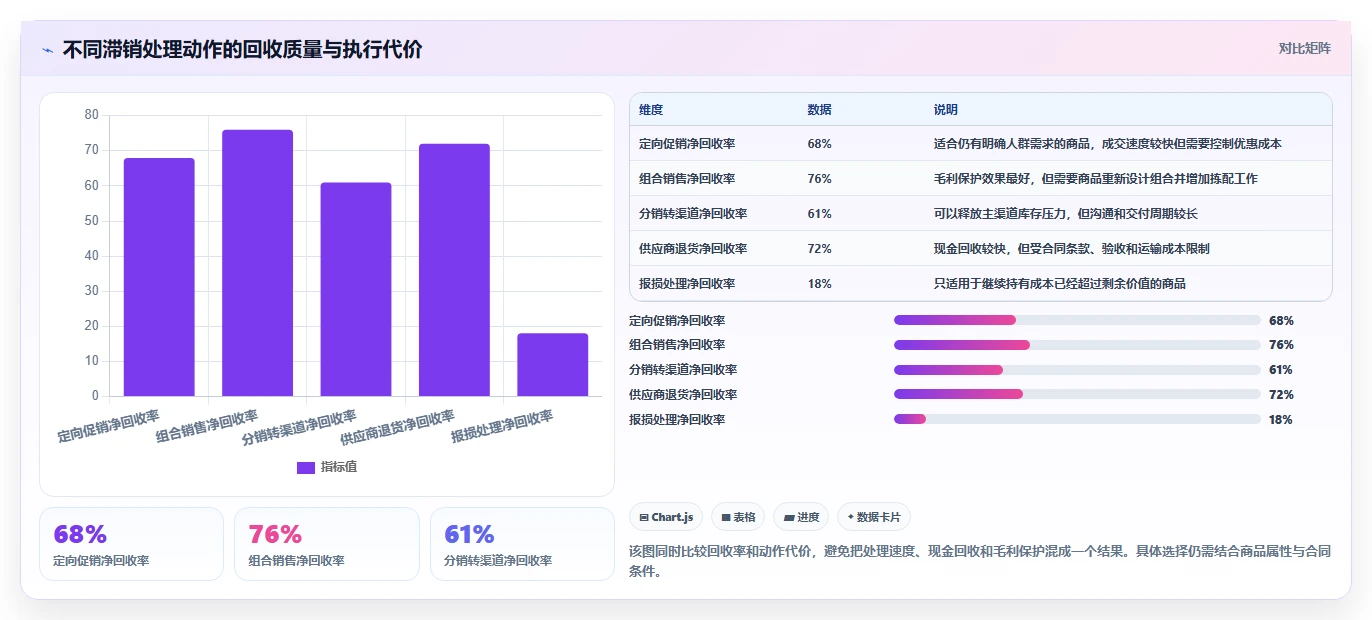This screenshot has height=620, width=1372.
Task: Click the 报损处理净回收率 label in the progress list
Action: [x=677, y=420]
